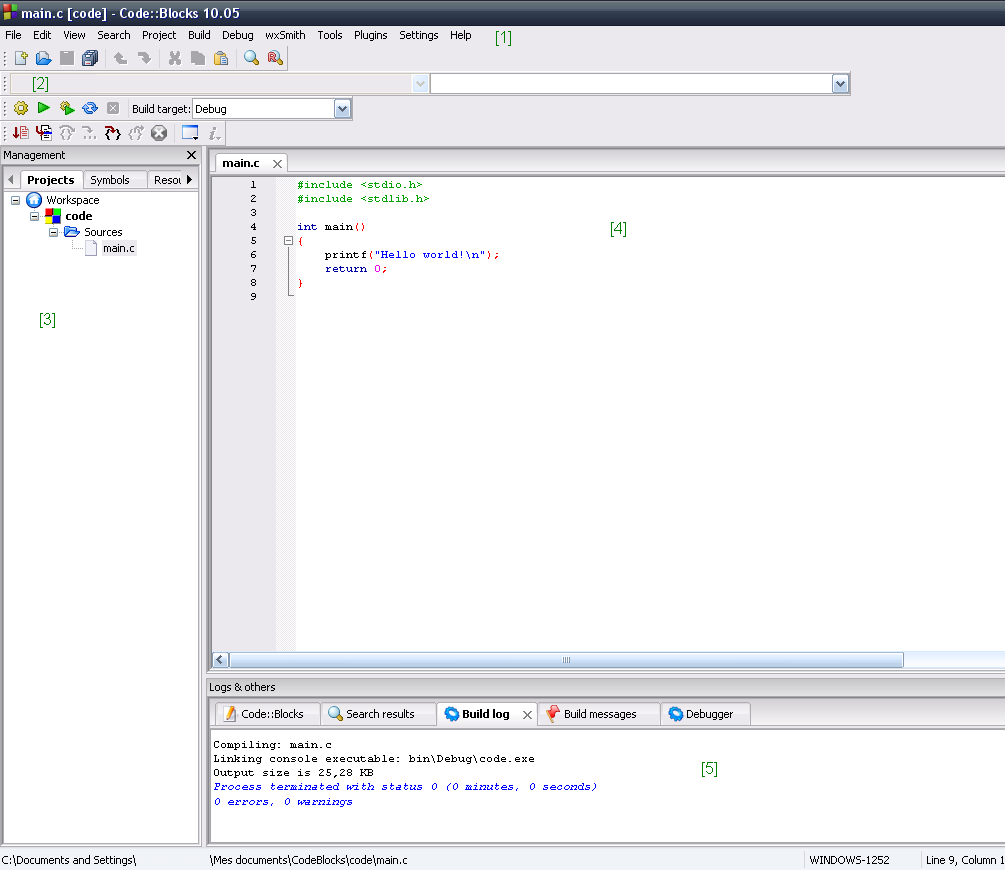Open the Build menu
This screenshot has width=1005, height=870.
click(x=199, y=35)
